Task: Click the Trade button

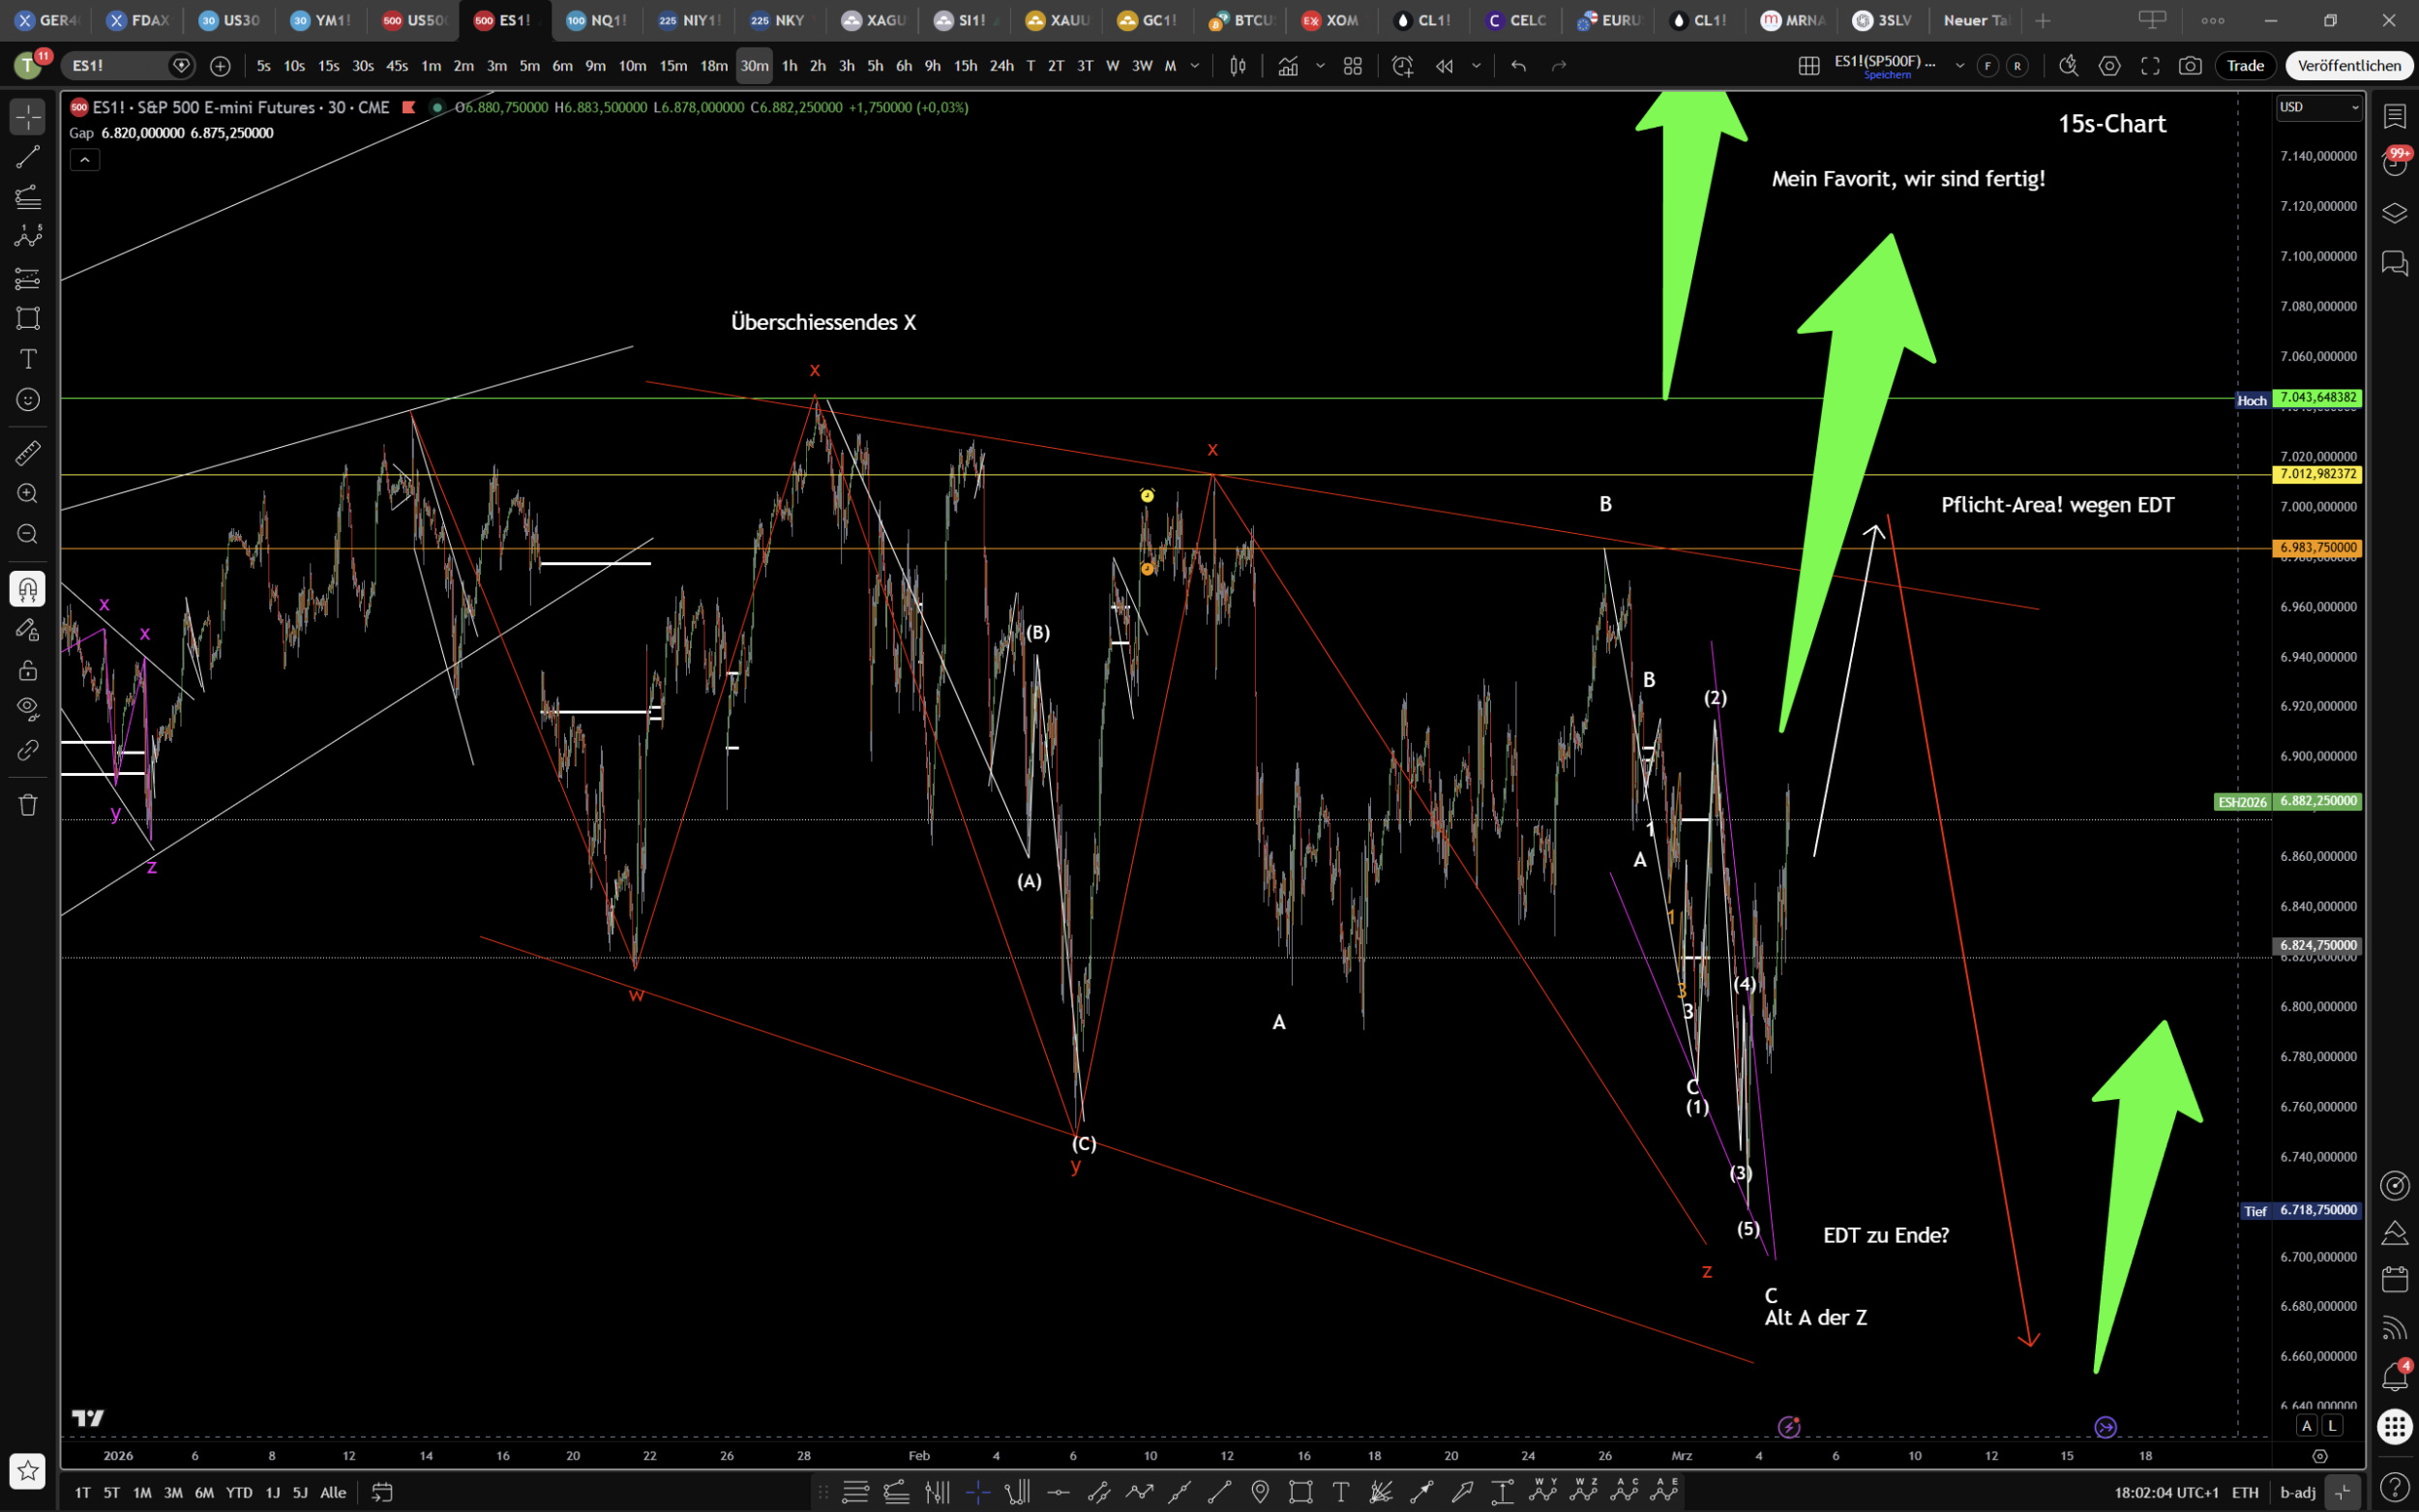Action: [x=2245, y=66]
